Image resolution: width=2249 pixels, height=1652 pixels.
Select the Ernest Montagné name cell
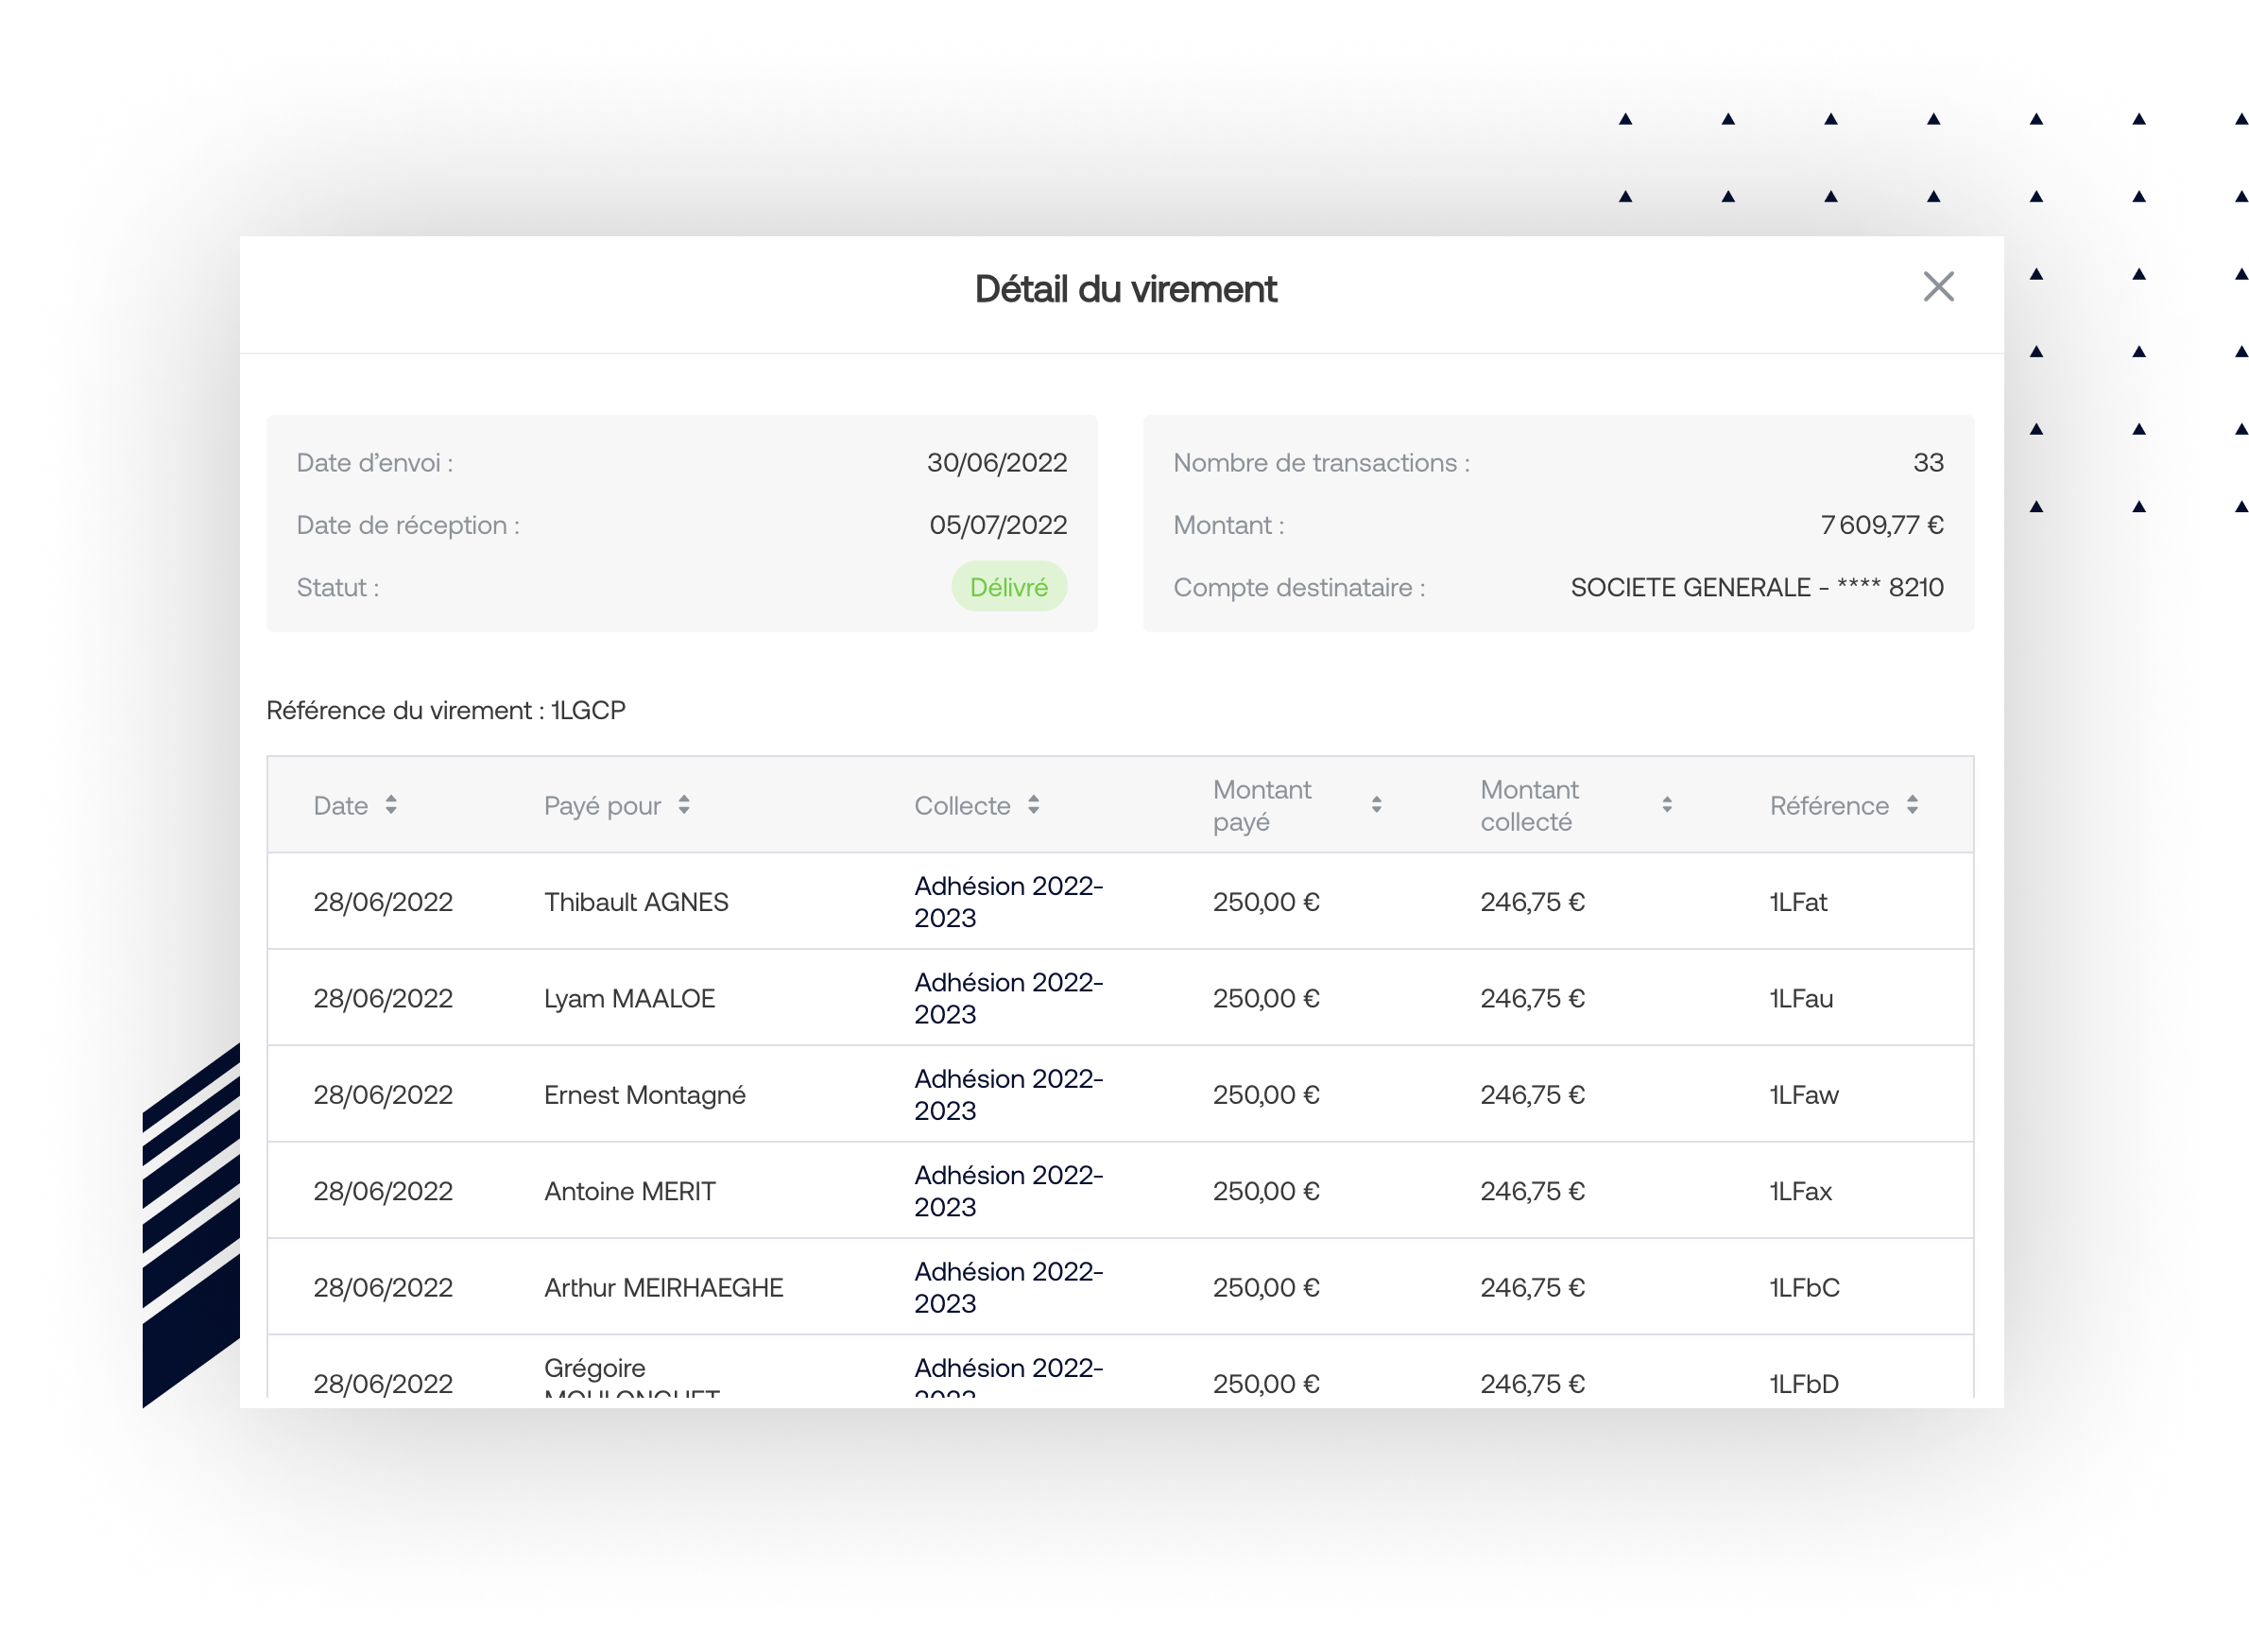644,1094
